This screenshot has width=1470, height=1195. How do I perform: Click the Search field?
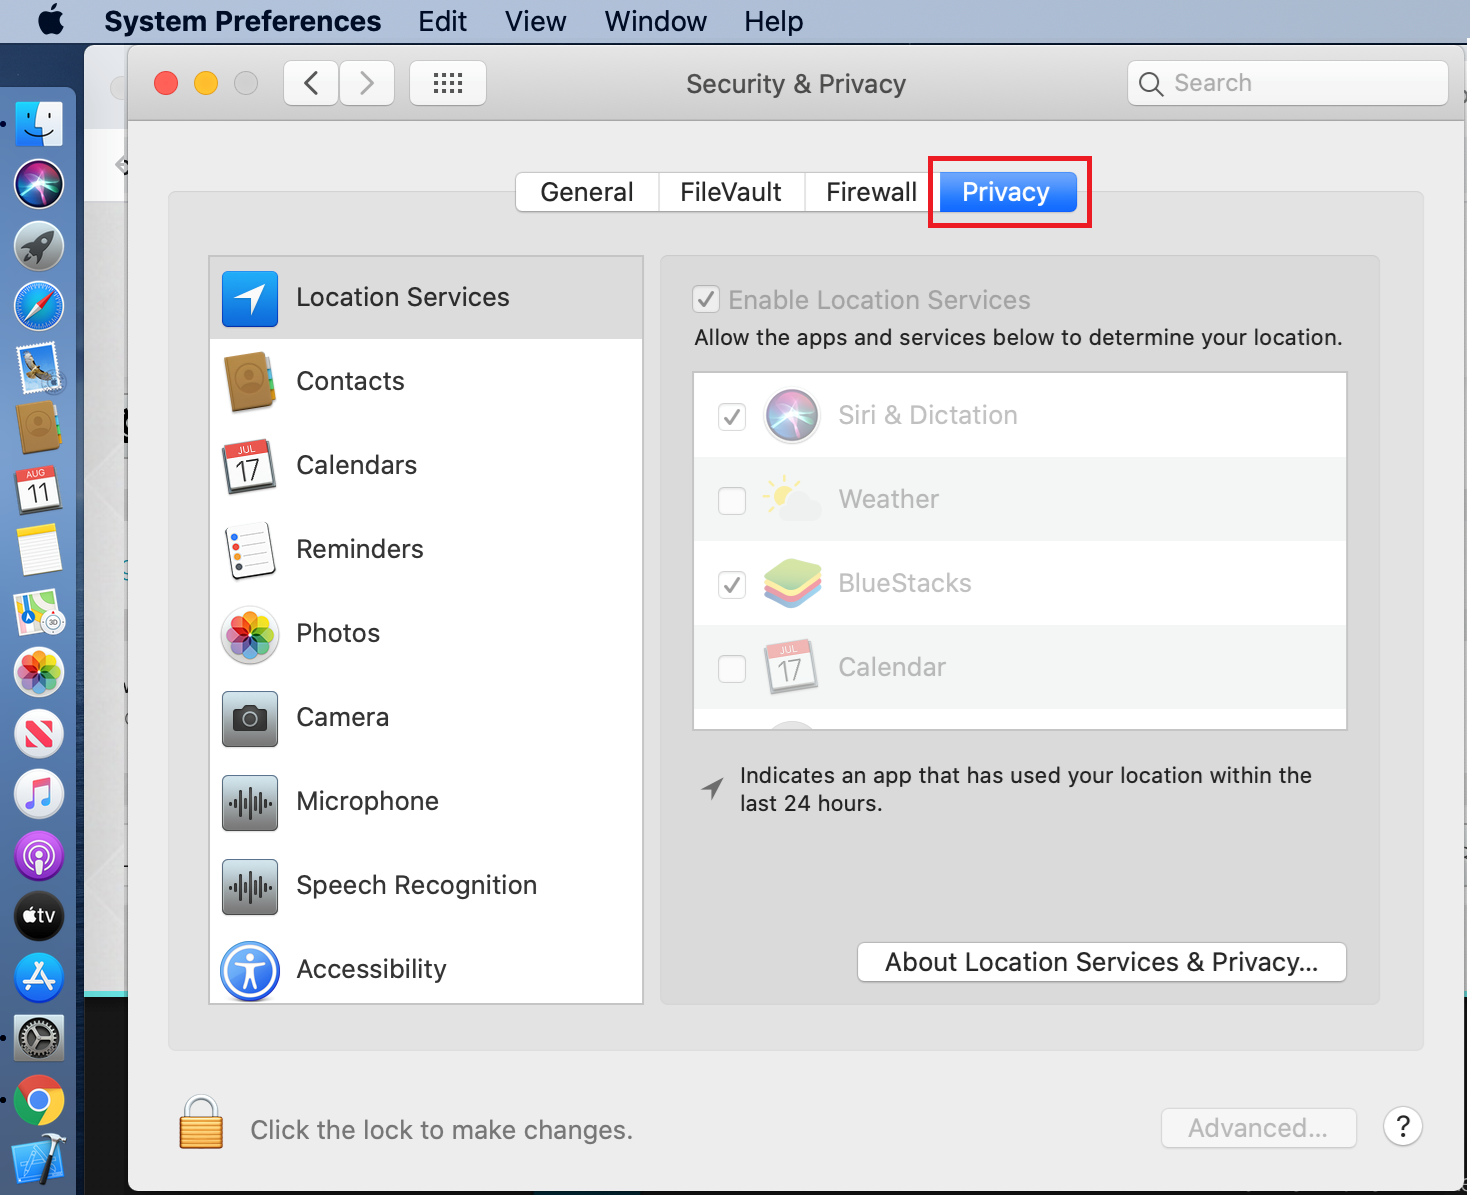[1288, 83]
